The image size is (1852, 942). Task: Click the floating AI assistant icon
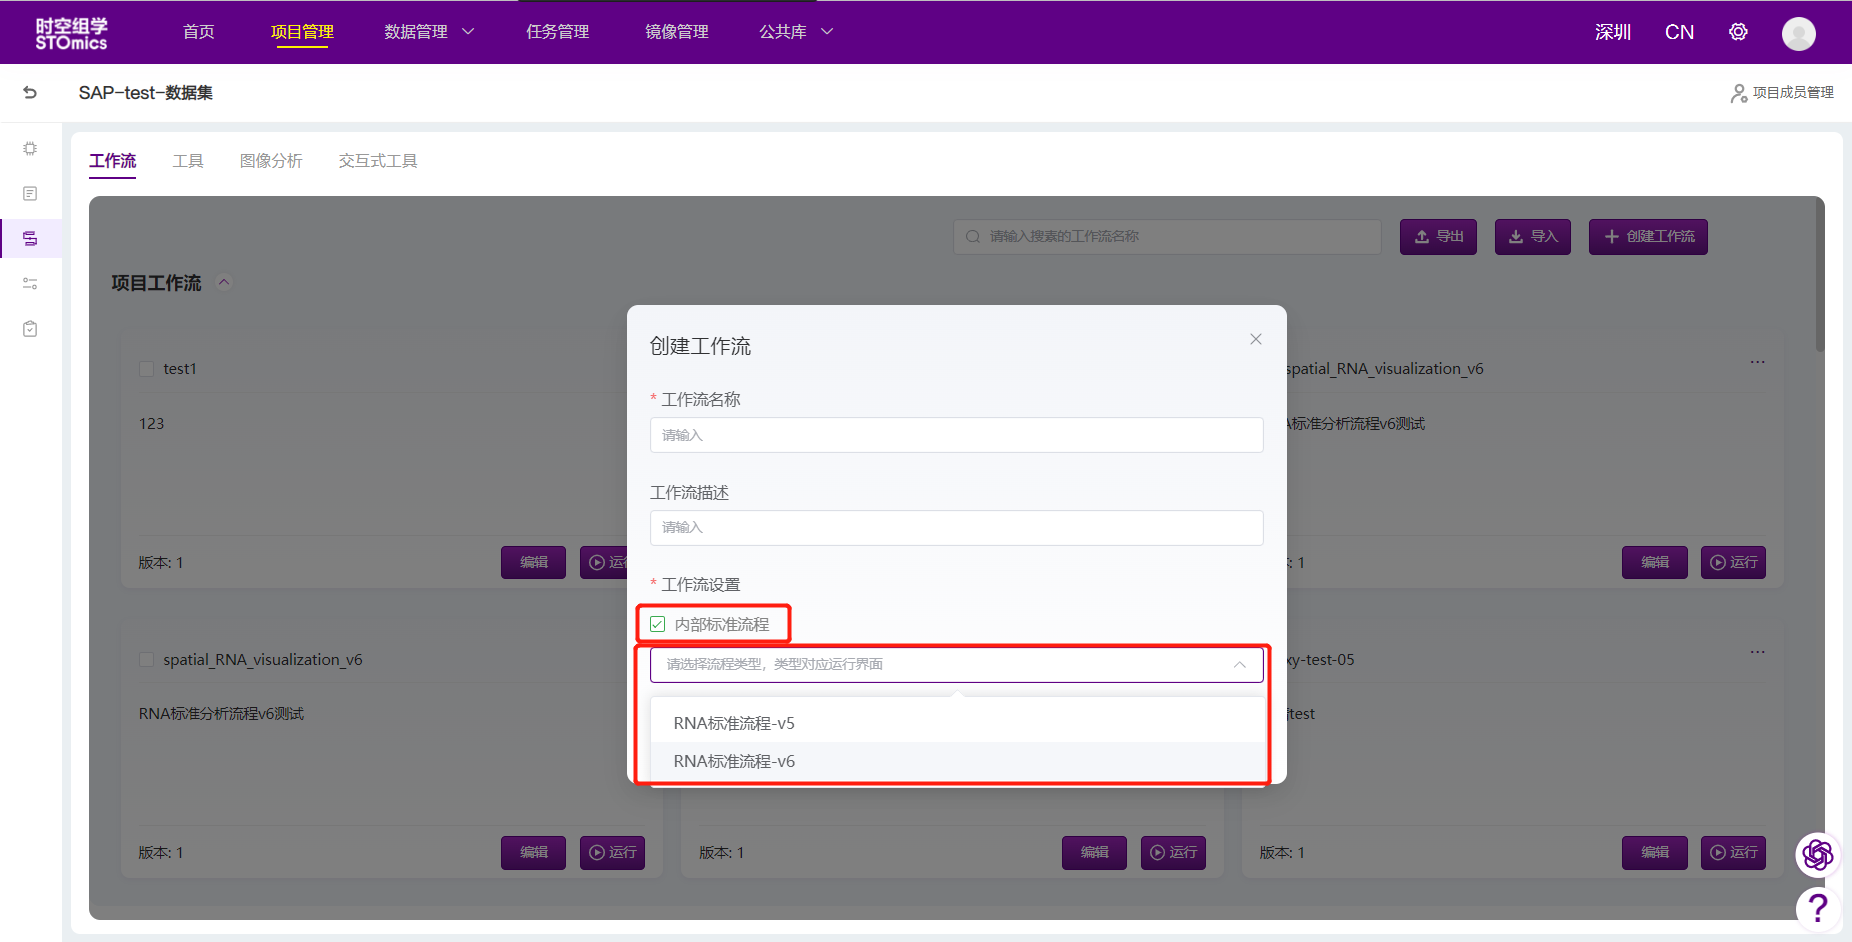pyautogui.click(x=1817, y=854)
